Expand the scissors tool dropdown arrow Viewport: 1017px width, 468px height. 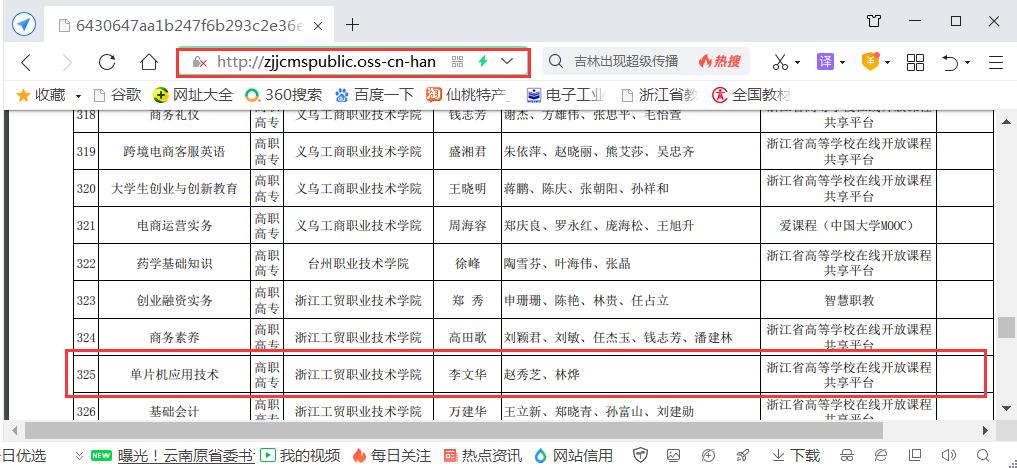click(797, 63)
